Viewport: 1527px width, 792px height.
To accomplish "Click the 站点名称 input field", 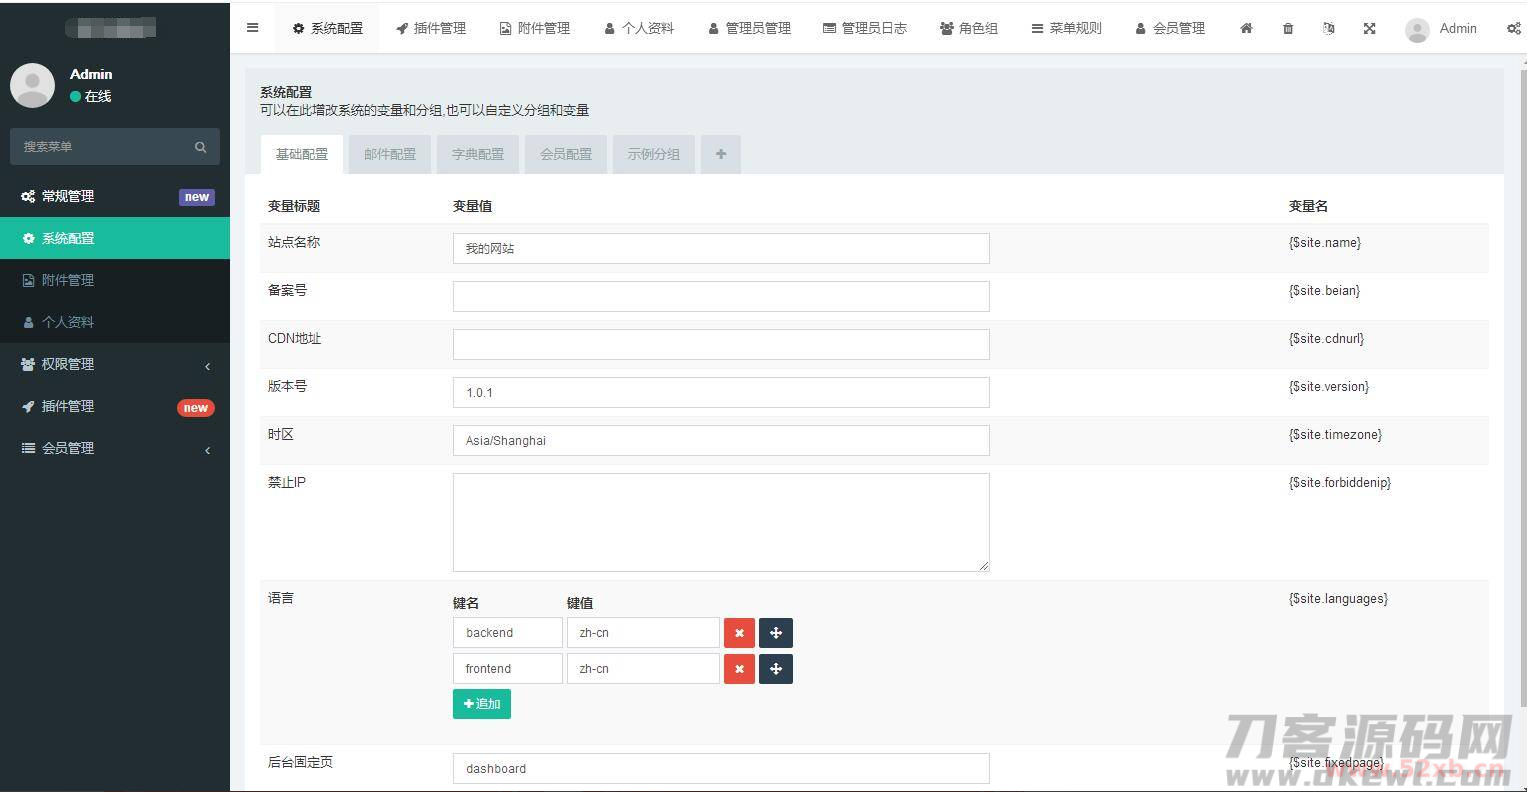I will (721, 249).
